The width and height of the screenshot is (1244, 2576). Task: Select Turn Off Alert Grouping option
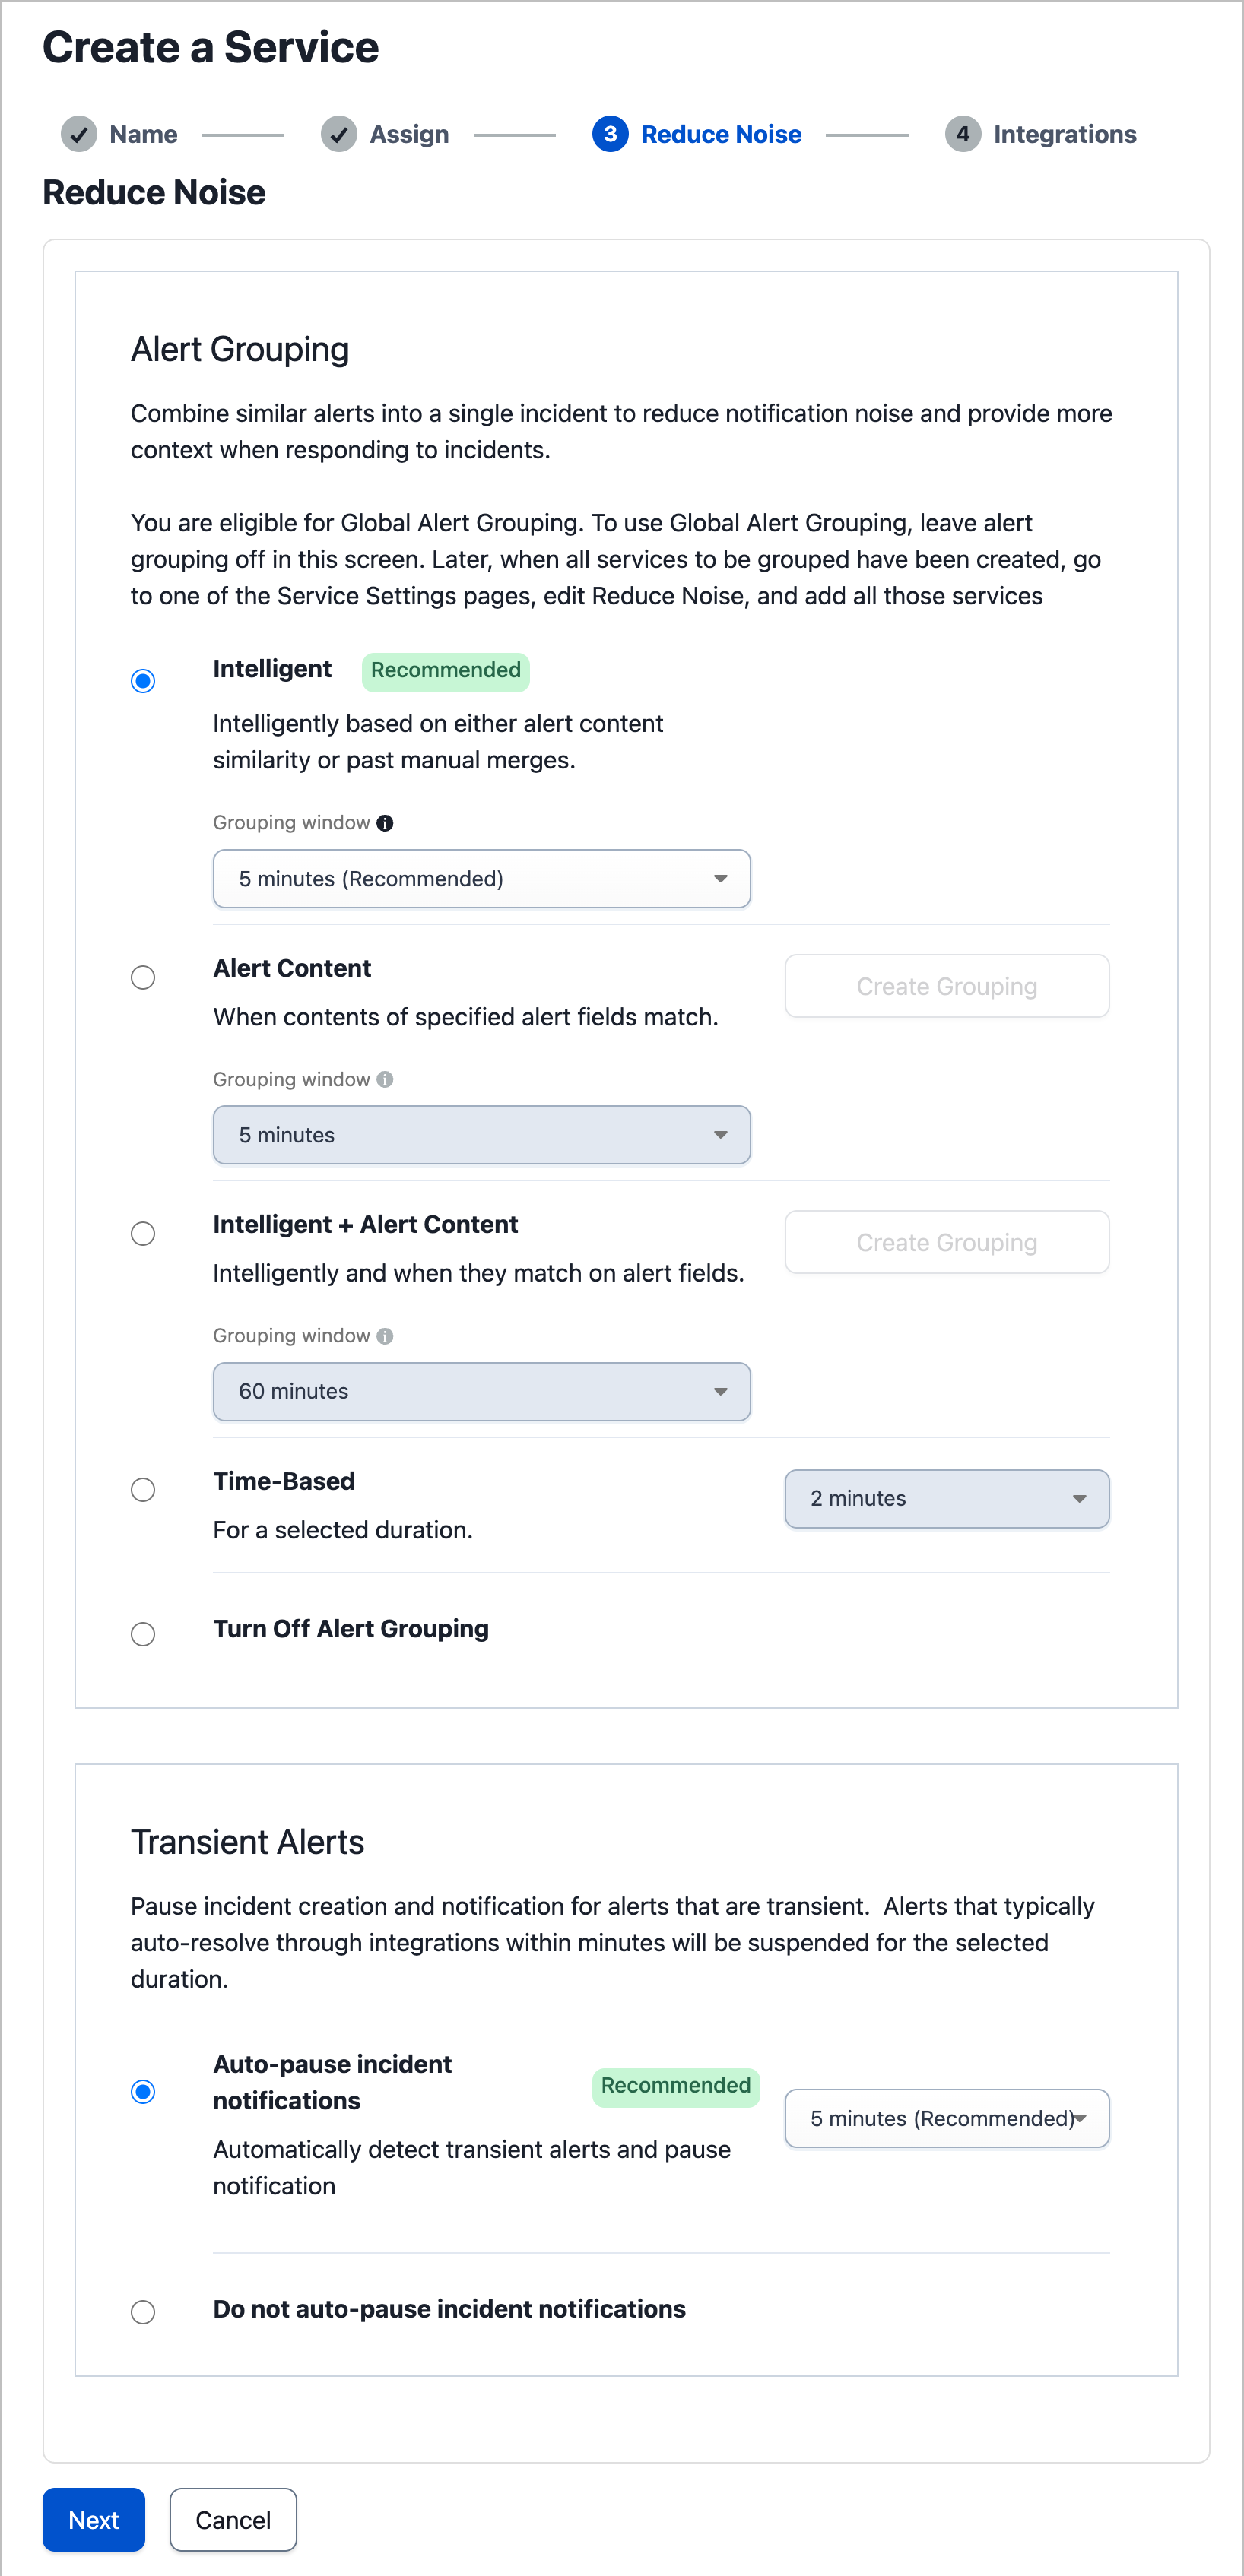pyautogui.click(x=143, y=1634)
